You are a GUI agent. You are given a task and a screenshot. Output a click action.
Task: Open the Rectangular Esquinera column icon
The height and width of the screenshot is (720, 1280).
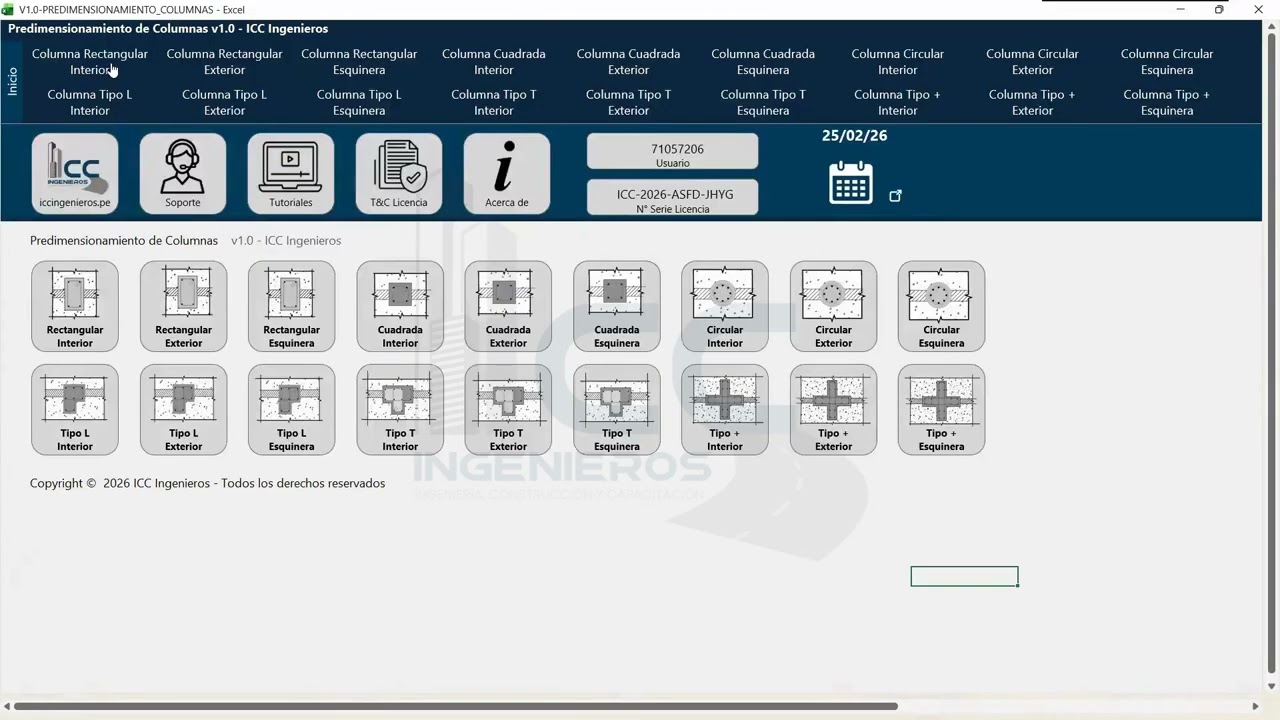291,306
